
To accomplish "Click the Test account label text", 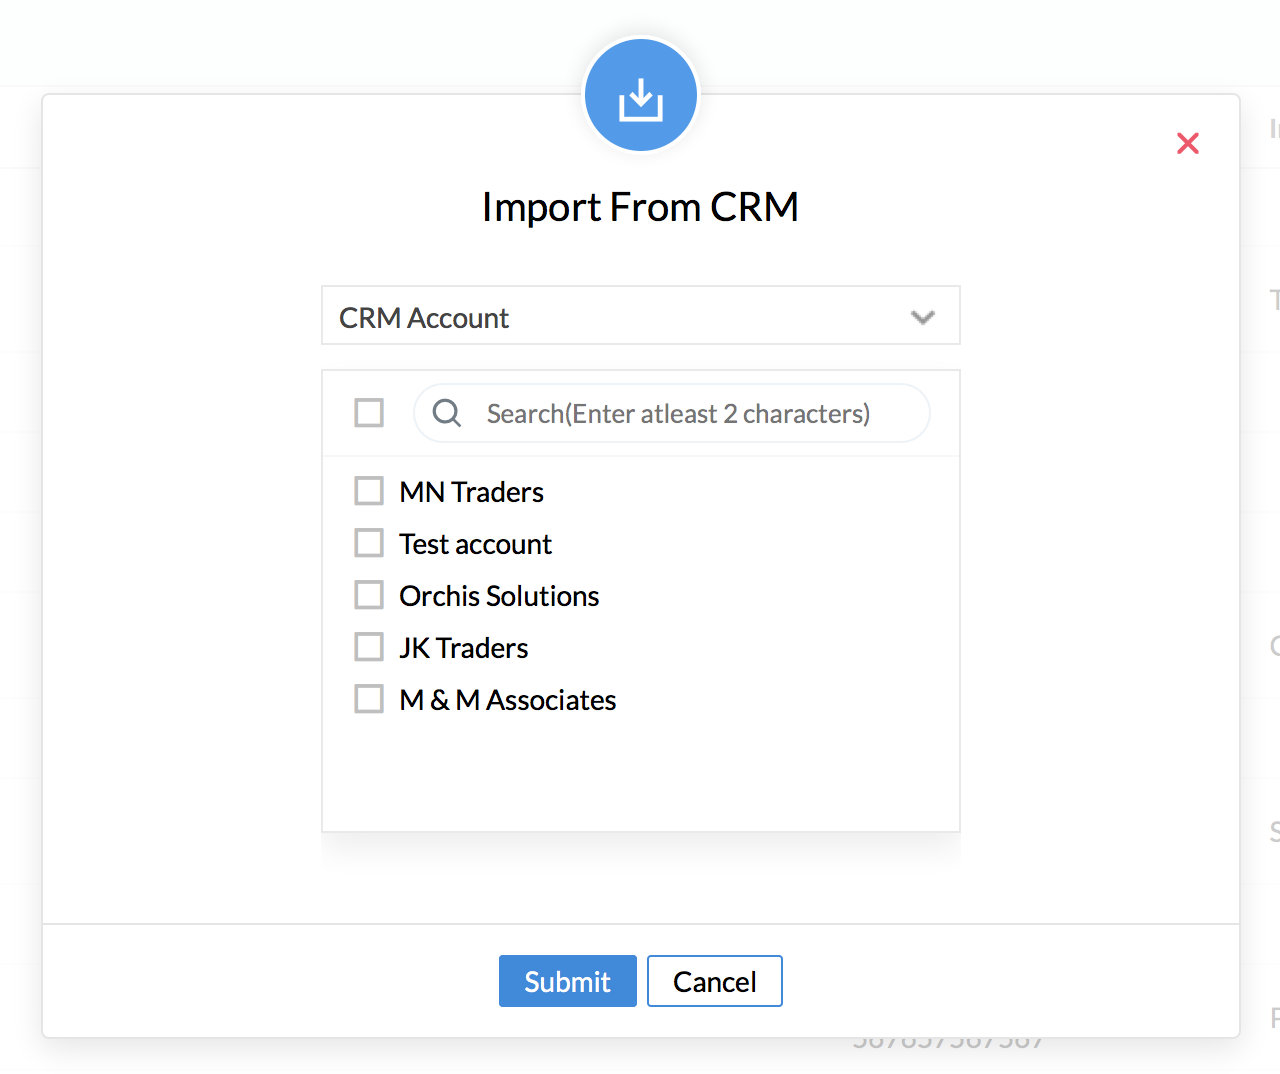I will (x=475, y=544).
